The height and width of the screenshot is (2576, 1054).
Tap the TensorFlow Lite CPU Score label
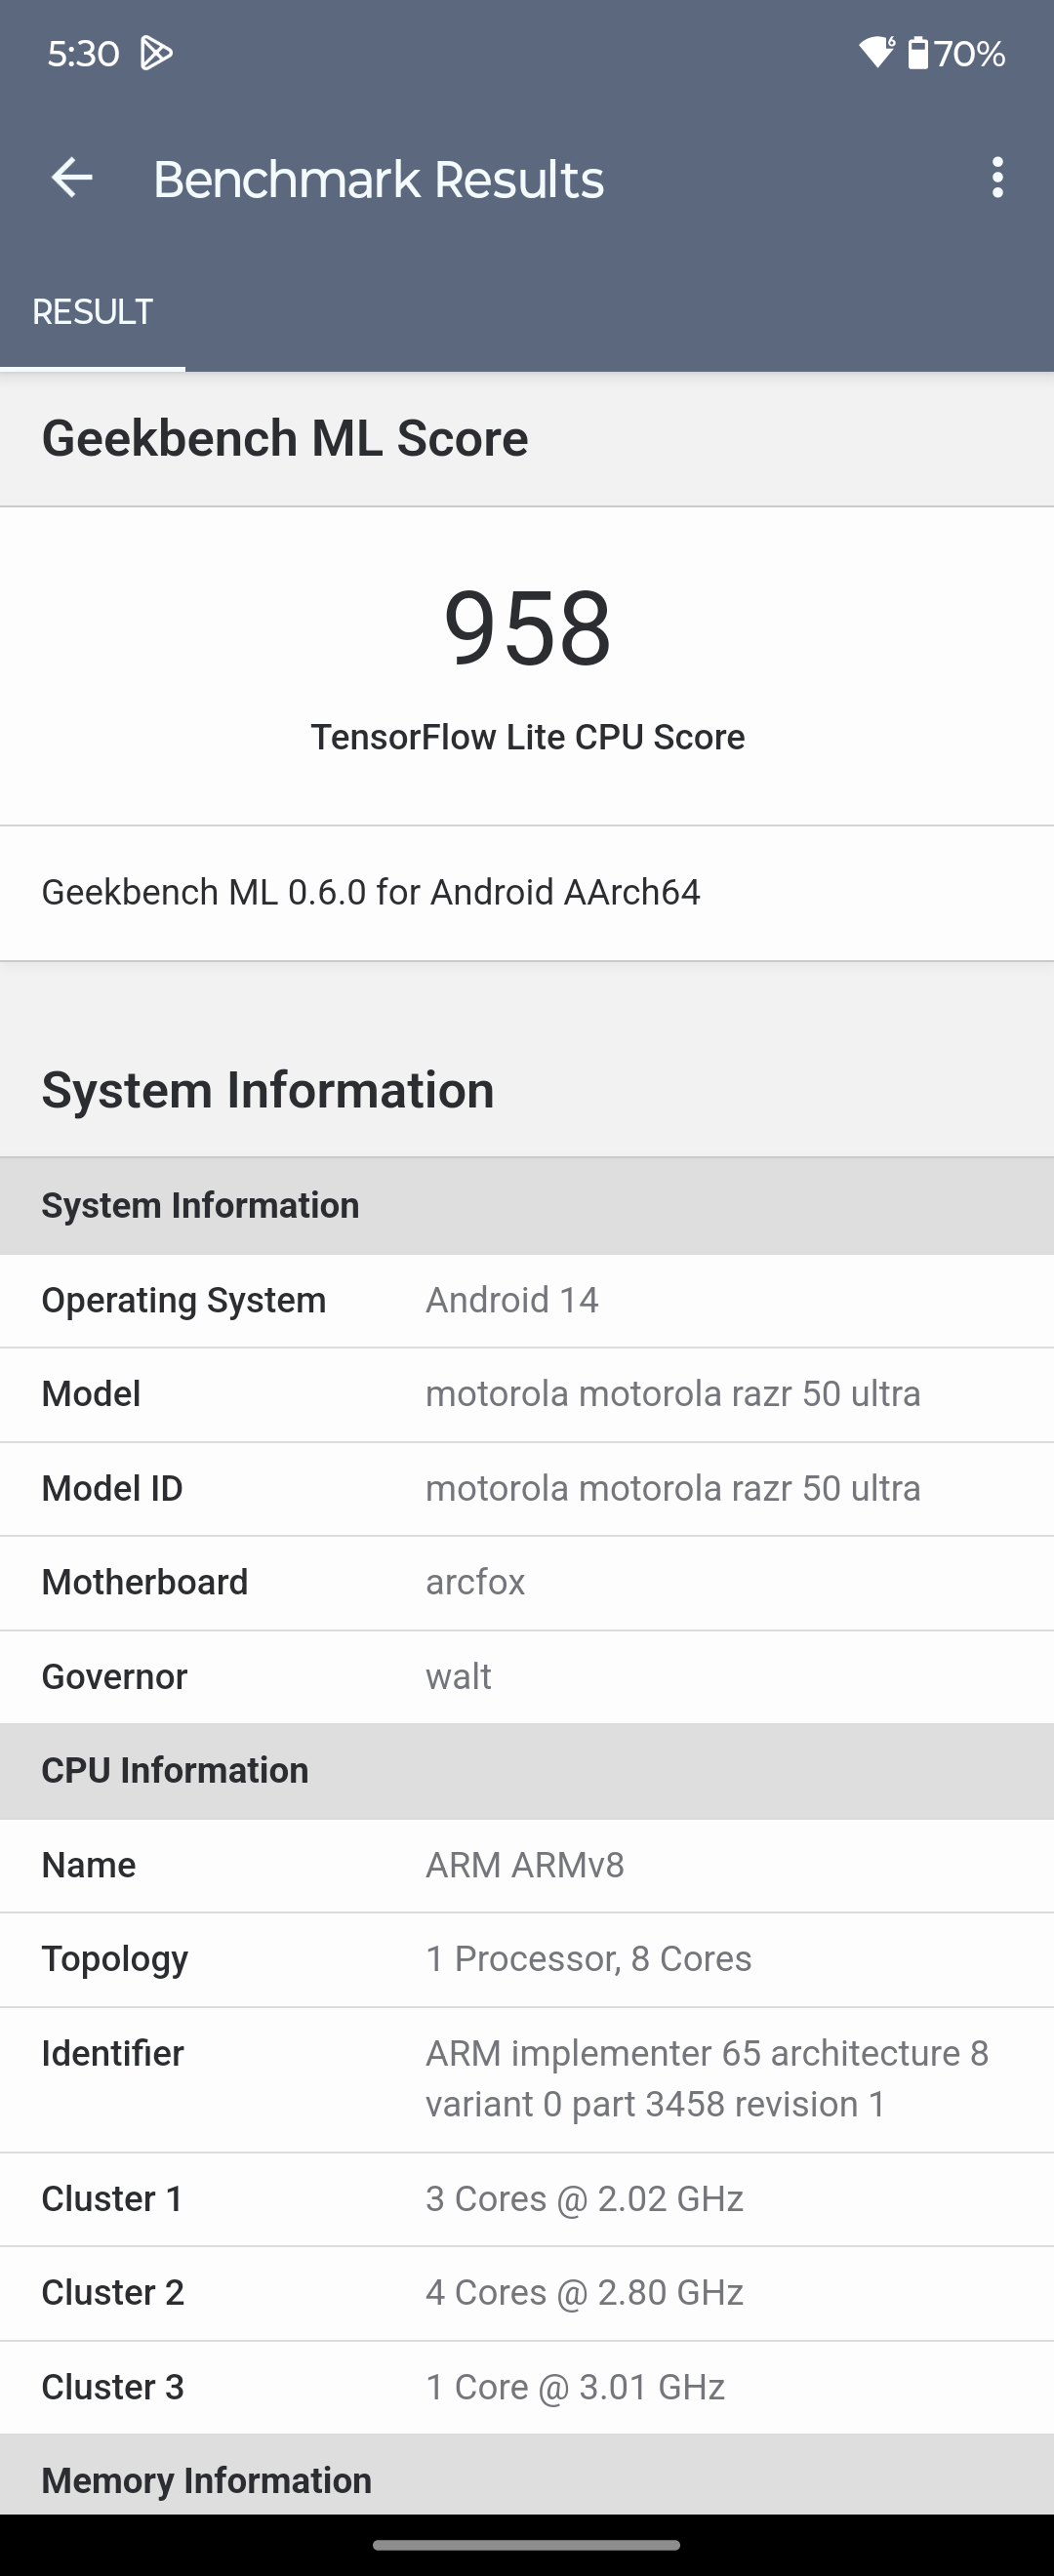pos(527,737)
